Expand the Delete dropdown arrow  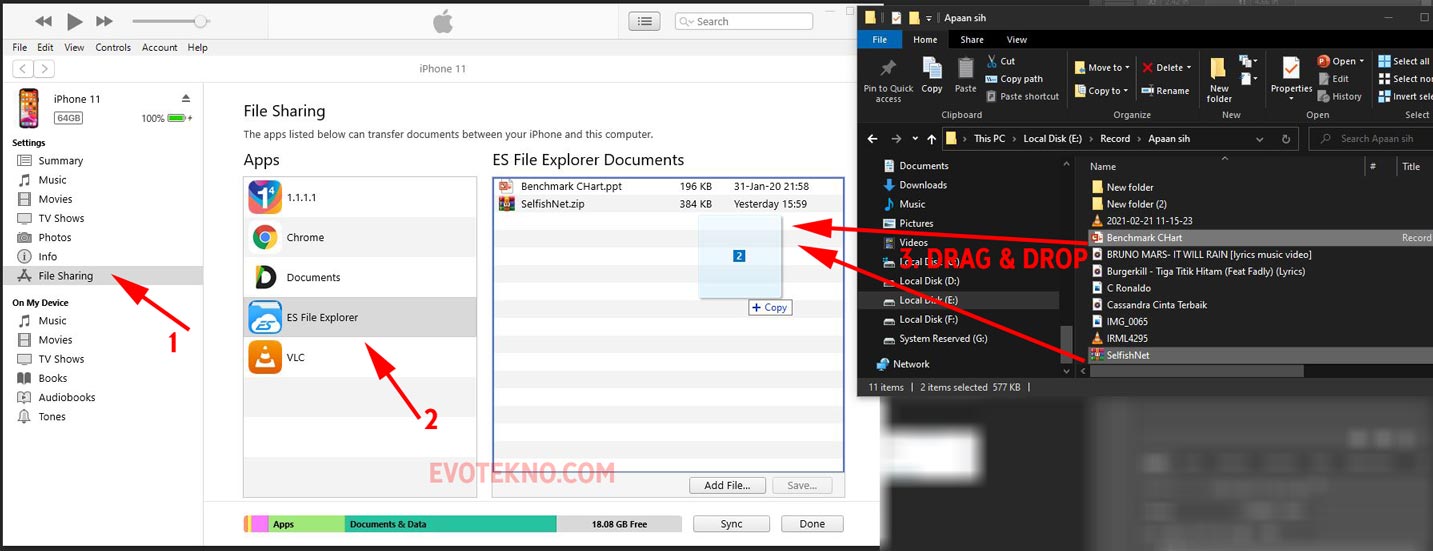click(x=1188, y=68)
